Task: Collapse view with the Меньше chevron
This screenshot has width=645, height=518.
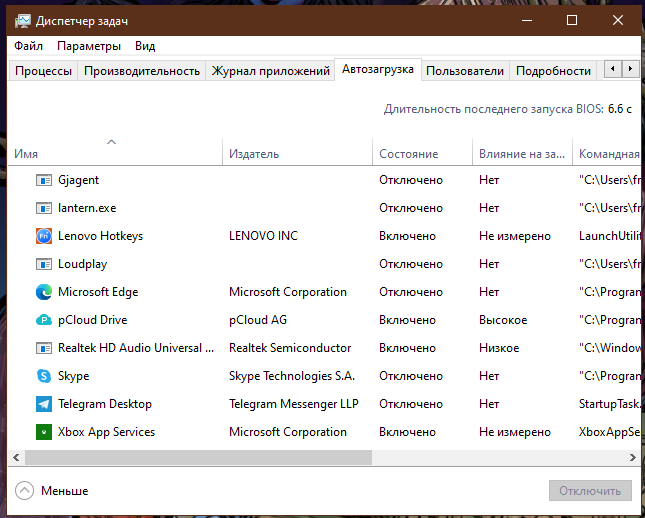Action: click(x=24, y=490)
